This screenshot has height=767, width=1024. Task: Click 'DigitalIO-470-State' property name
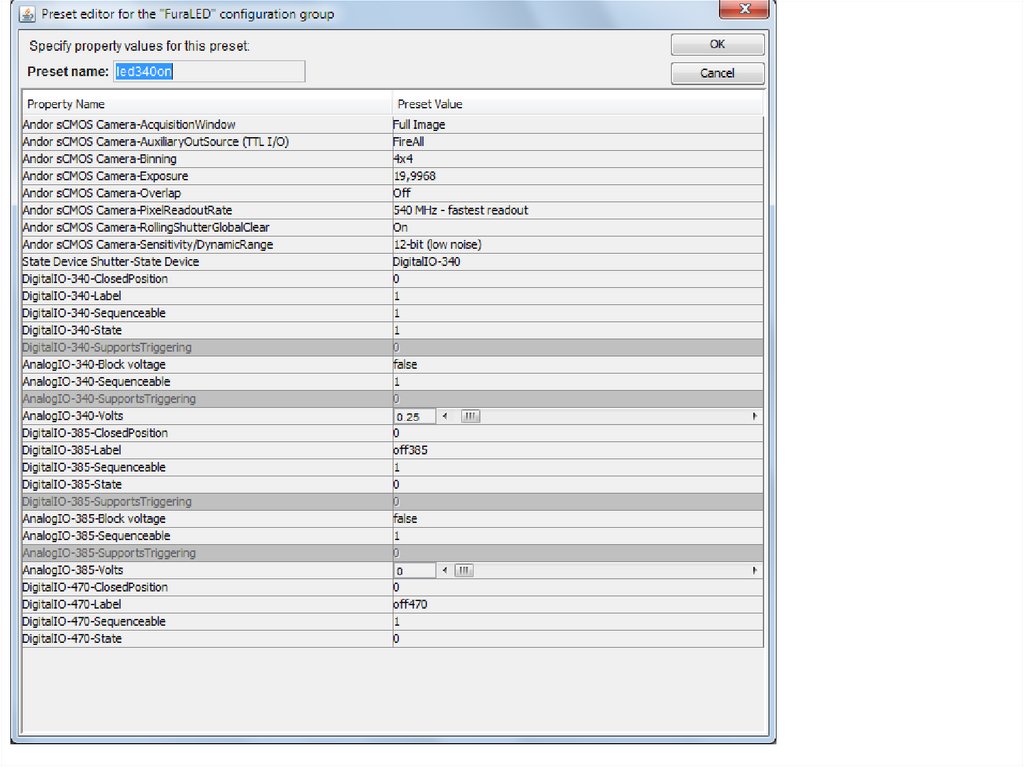(x=72, y=638)
